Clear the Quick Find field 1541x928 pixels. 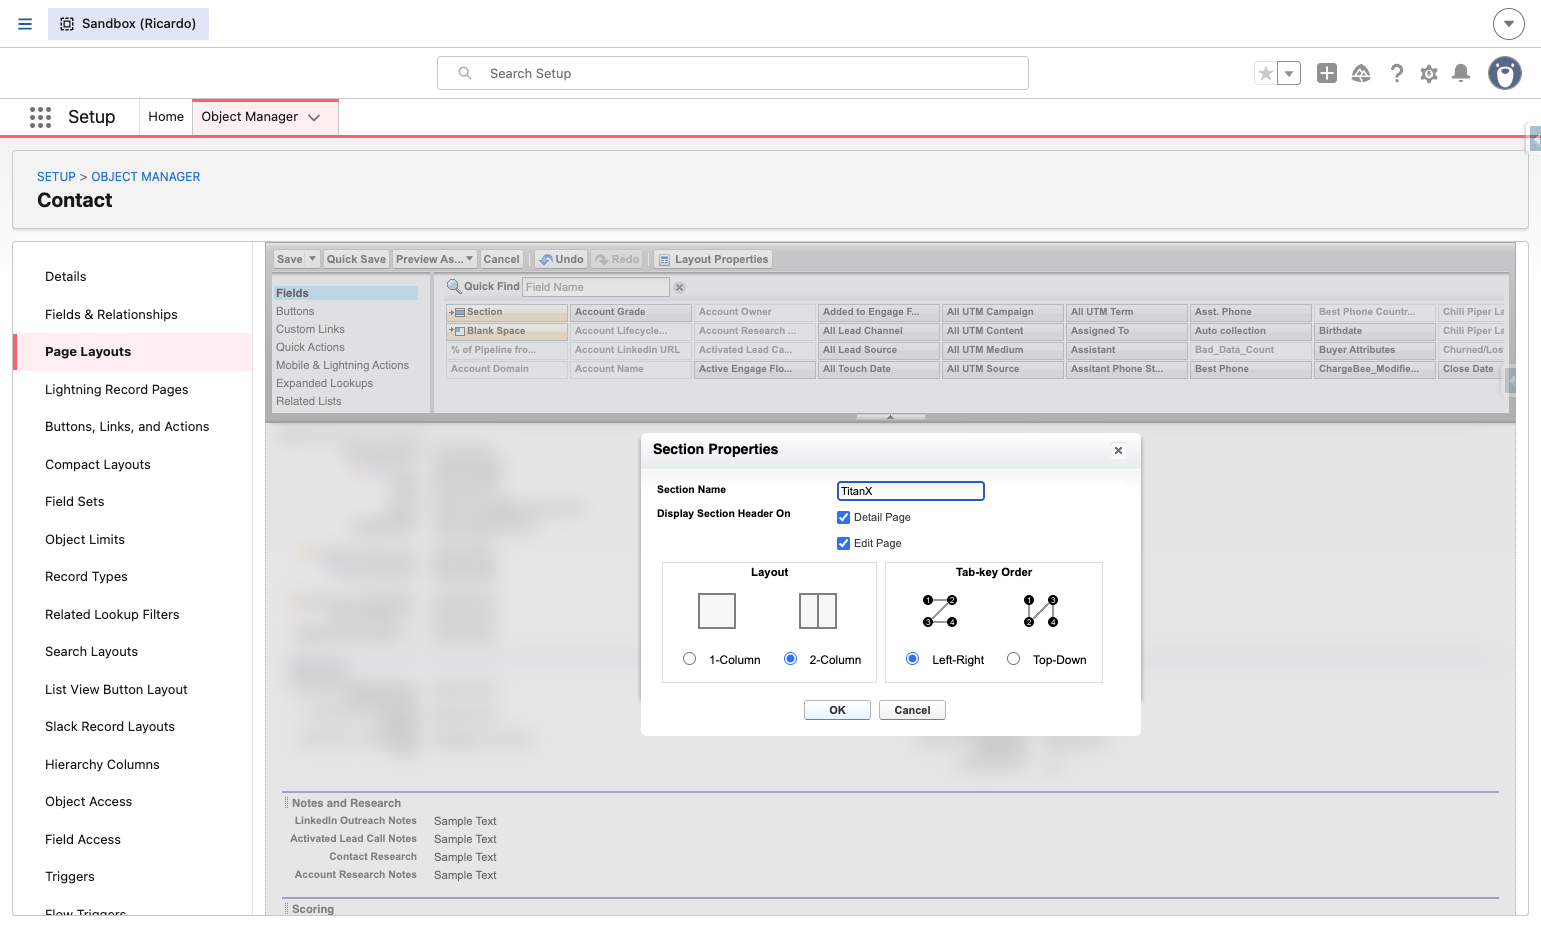(679, 287)
